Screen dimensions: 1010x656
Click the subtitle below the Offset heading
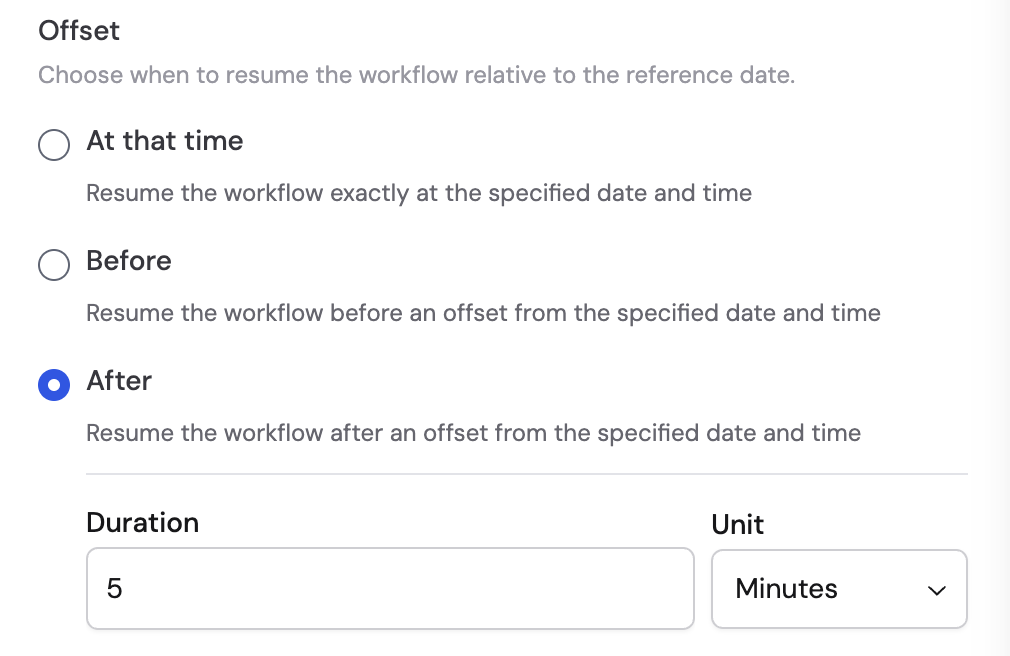(x=416, y=74)
